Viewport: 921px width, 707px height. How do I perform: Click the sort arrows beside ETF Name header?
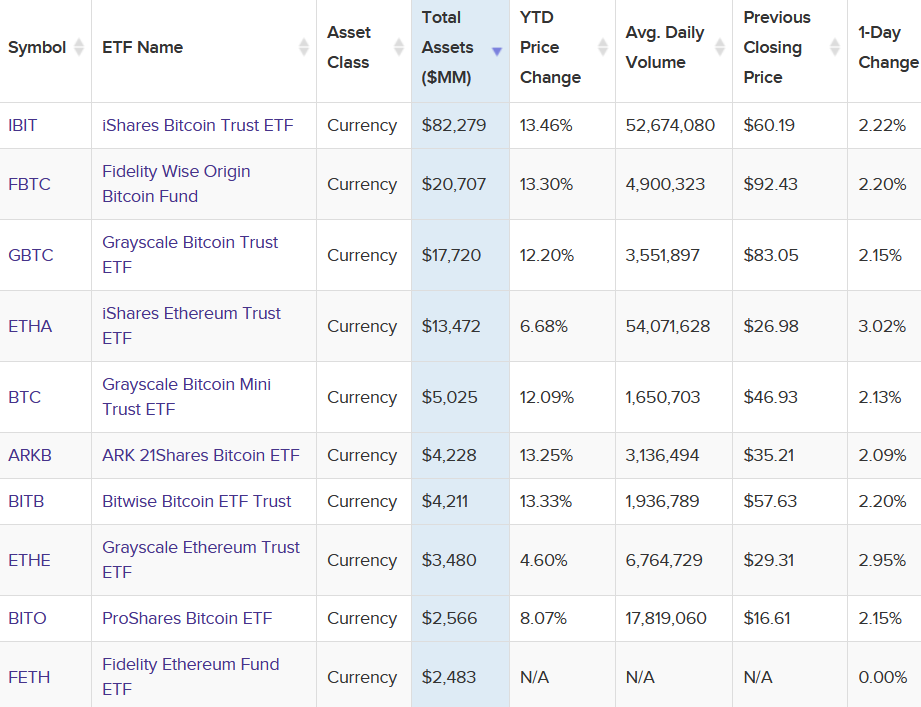pos(304,47)
